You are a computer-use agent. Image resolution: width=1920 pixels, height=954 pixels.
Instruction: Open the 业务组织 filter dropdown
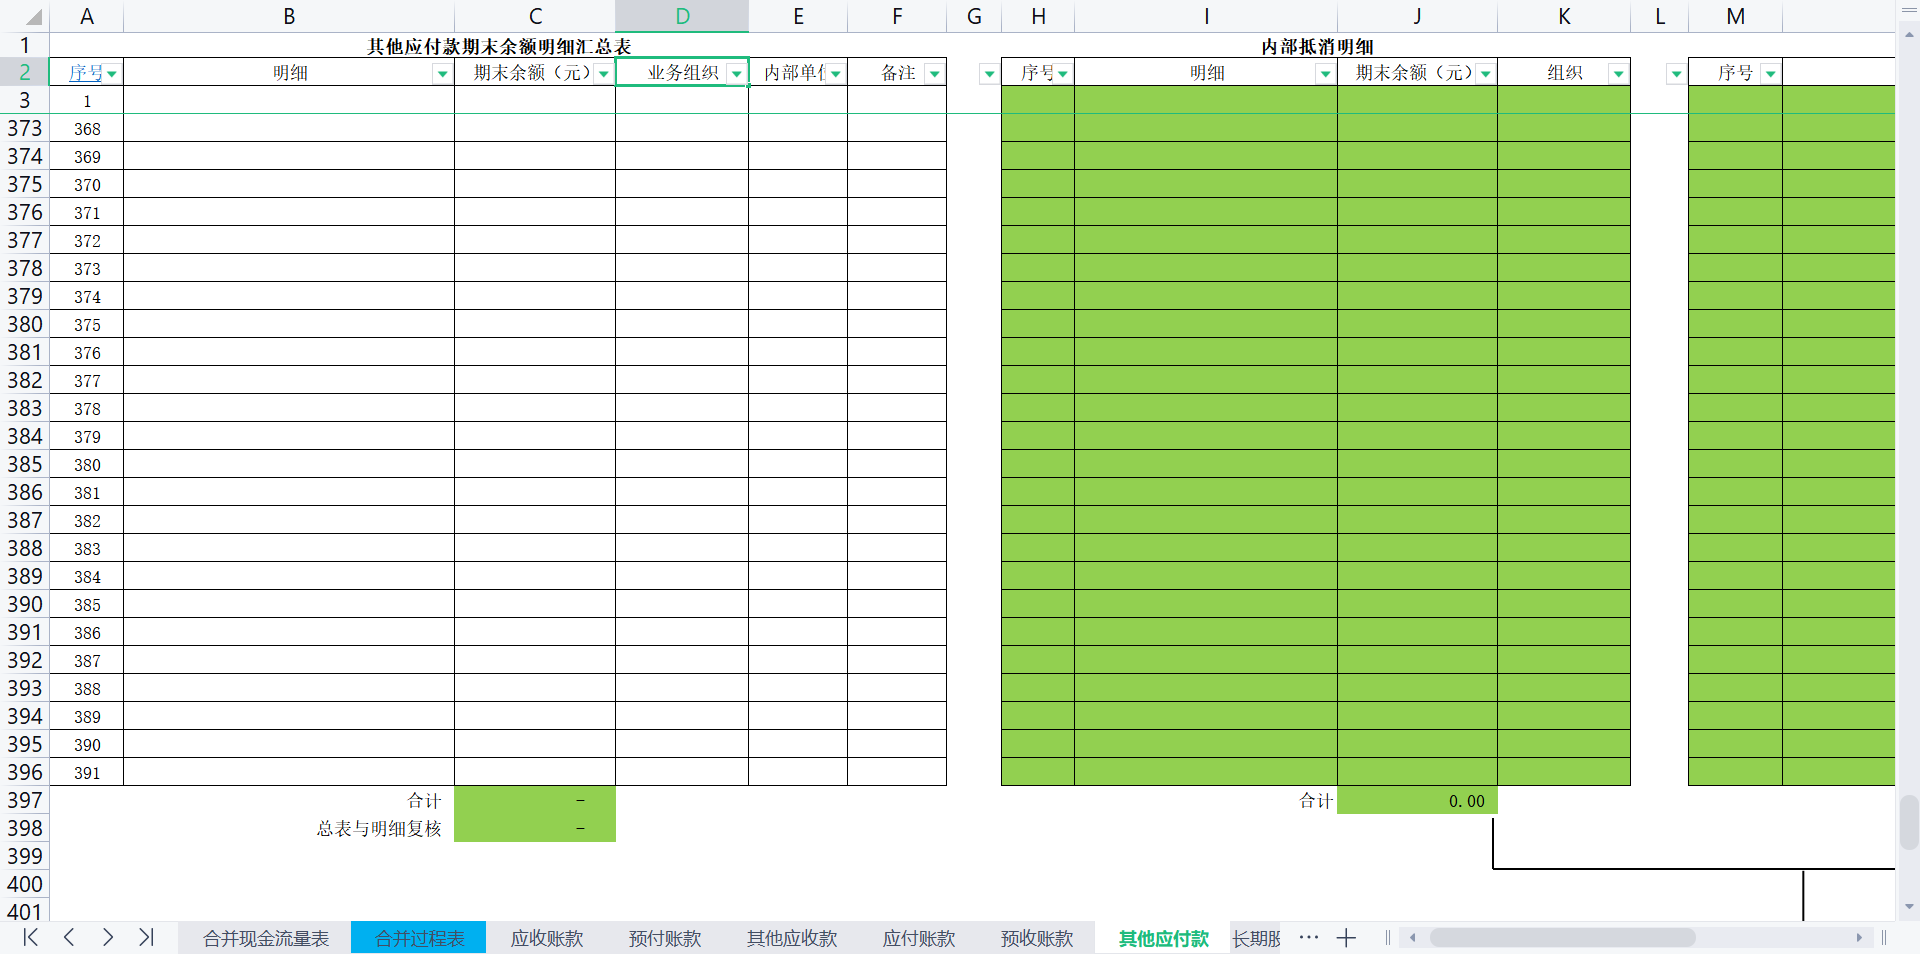point(737,73)
